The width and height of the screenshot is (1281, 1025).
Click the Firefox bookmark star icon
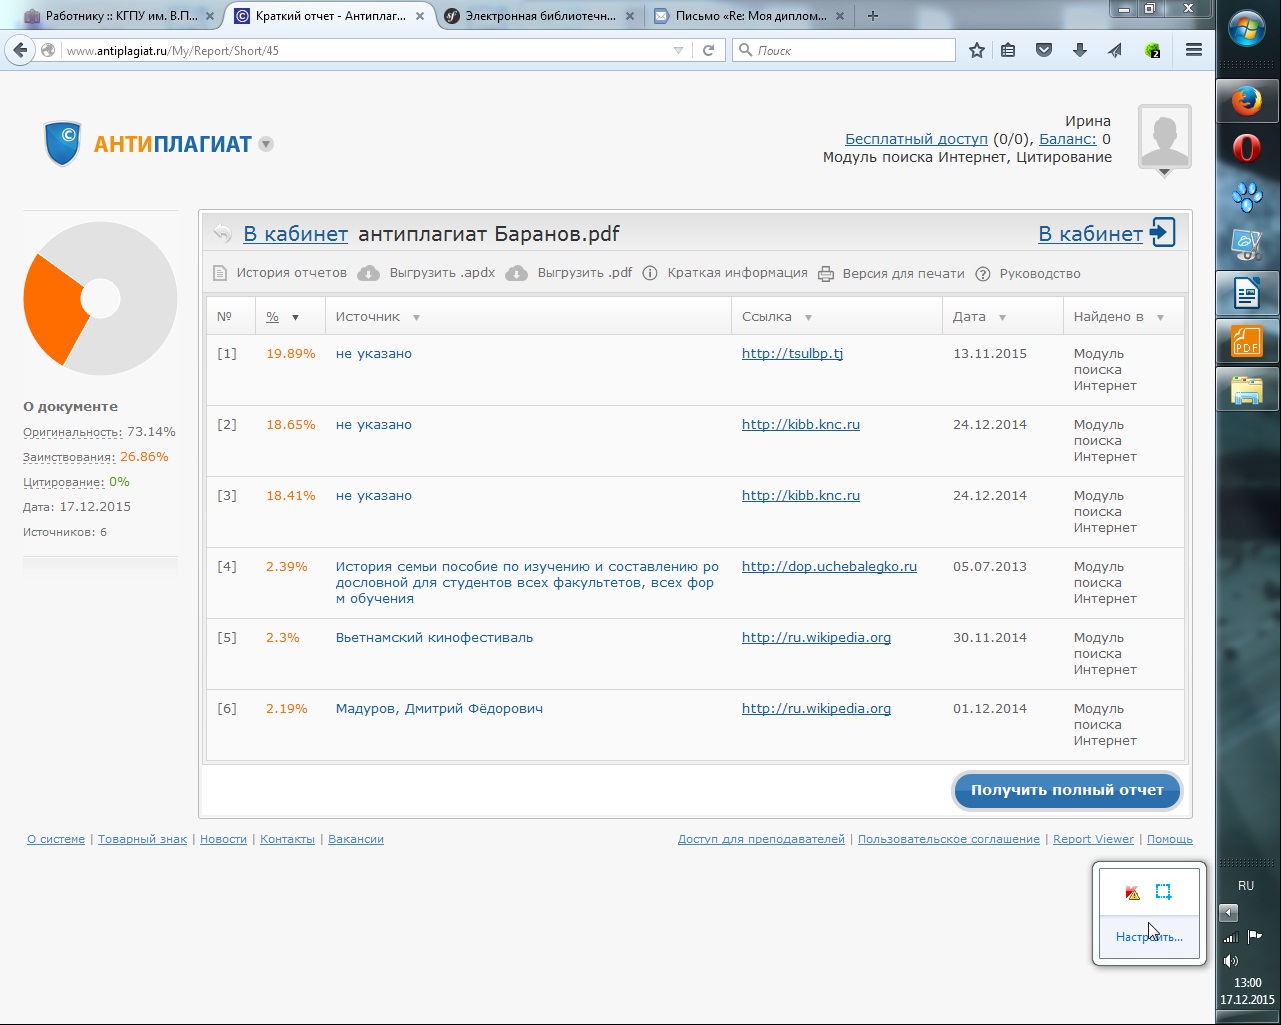977,50
